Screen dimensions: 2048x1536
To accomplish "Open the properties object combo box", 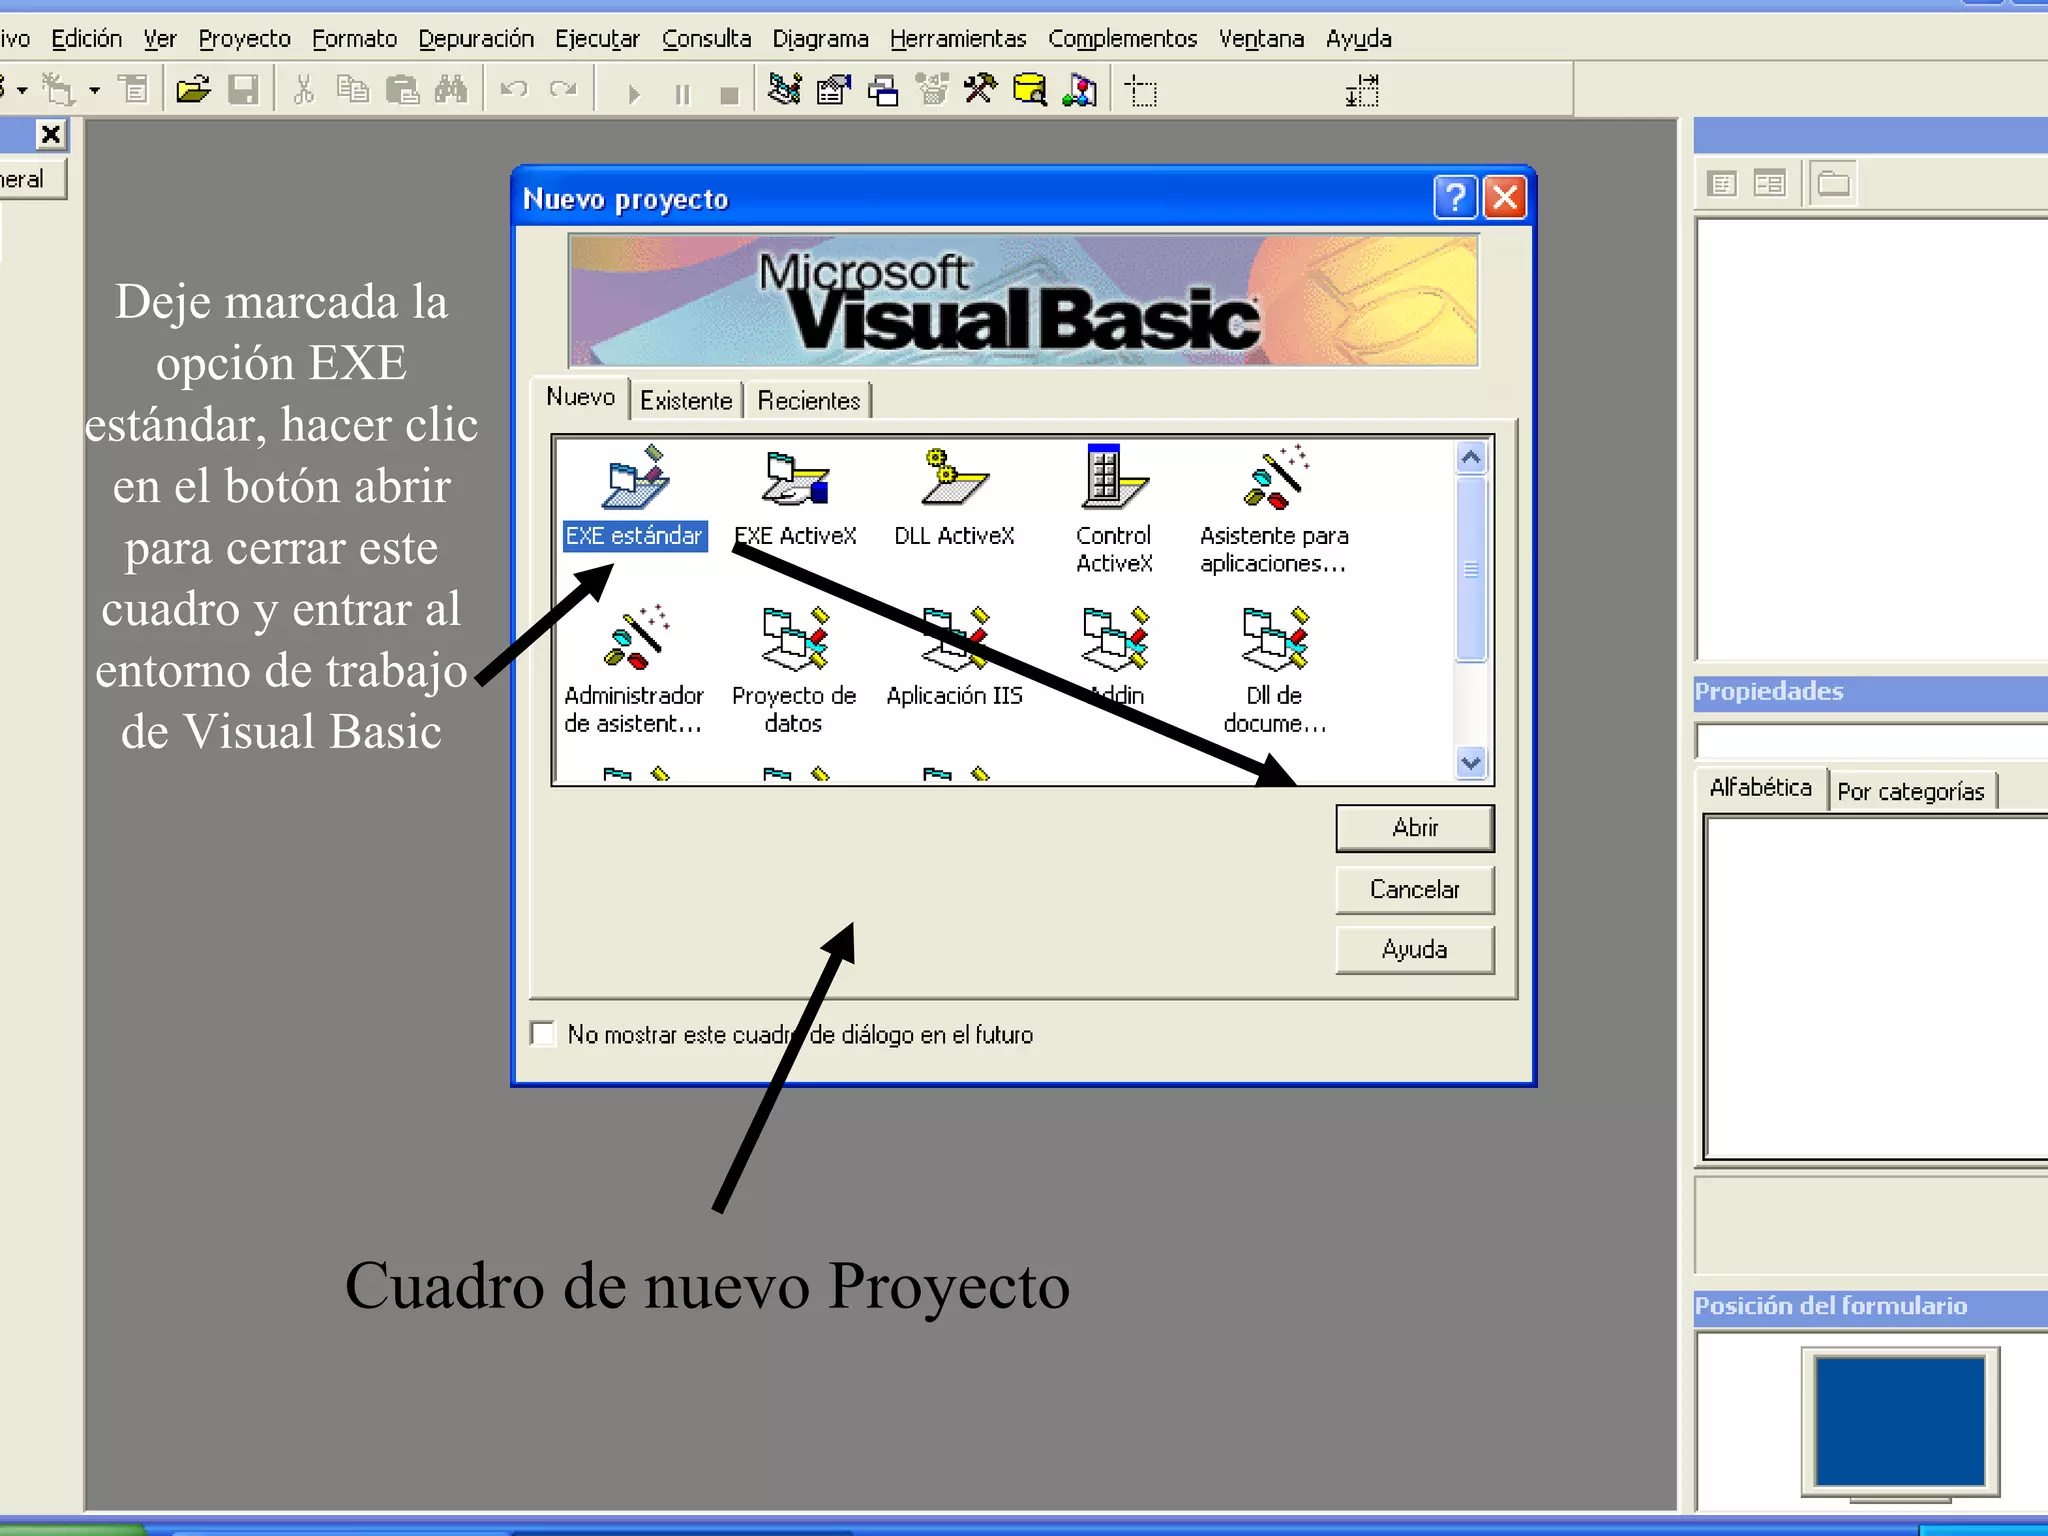I will coord(1871,741).
